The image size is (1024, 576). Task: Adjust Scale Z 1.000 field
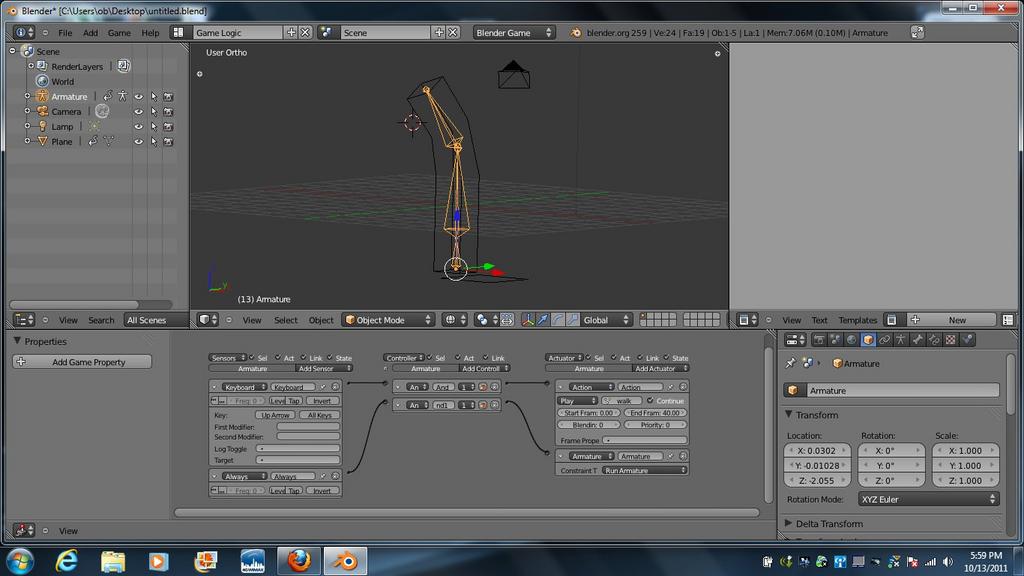tap(965, 480)
